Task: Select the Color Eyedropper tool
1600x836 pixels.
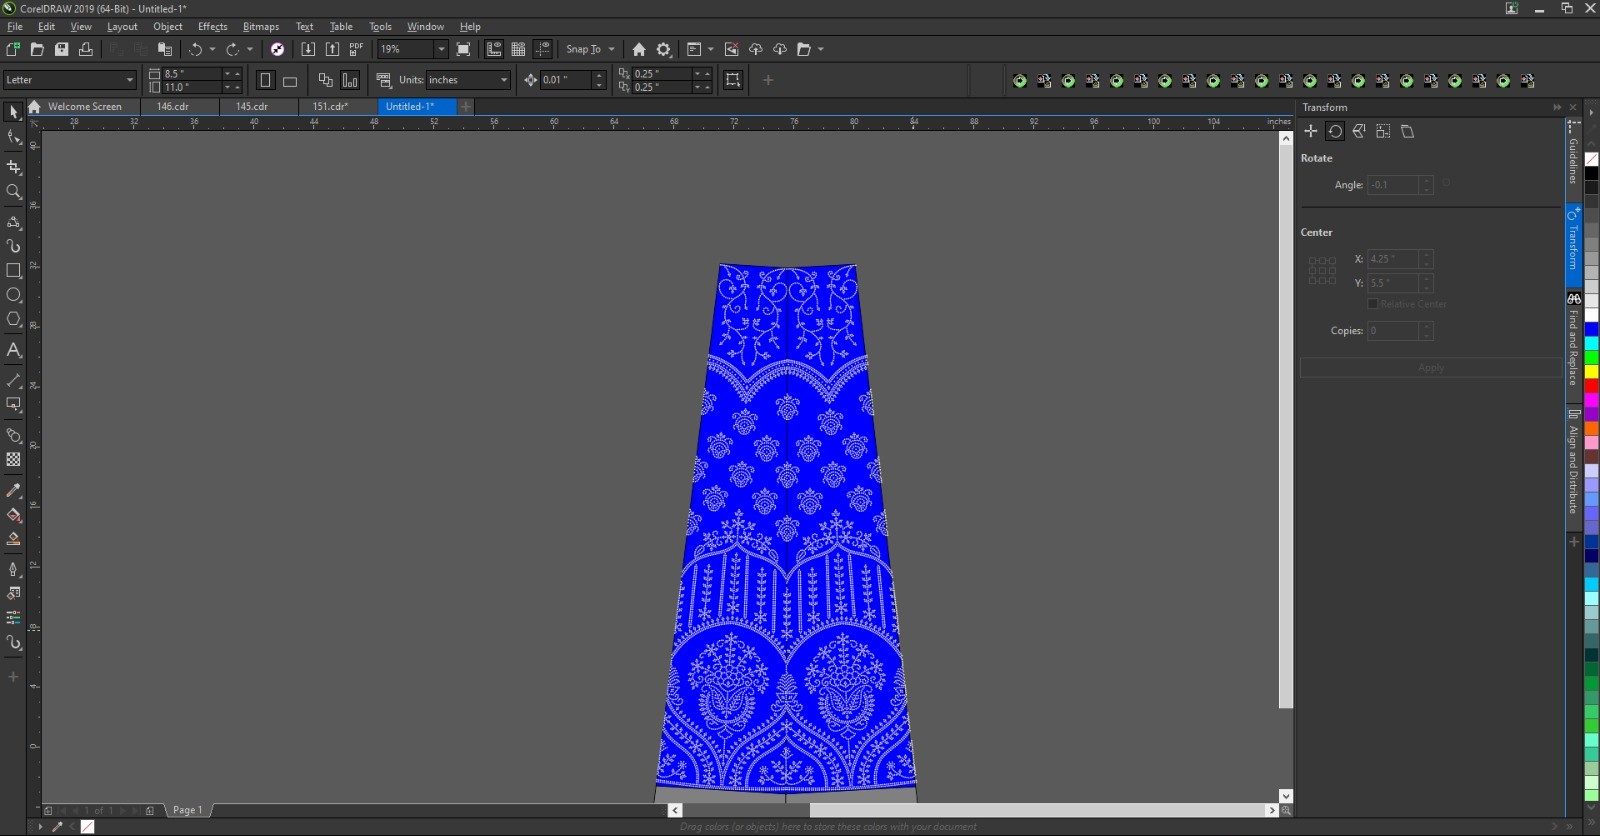Action: coord(13,490)
